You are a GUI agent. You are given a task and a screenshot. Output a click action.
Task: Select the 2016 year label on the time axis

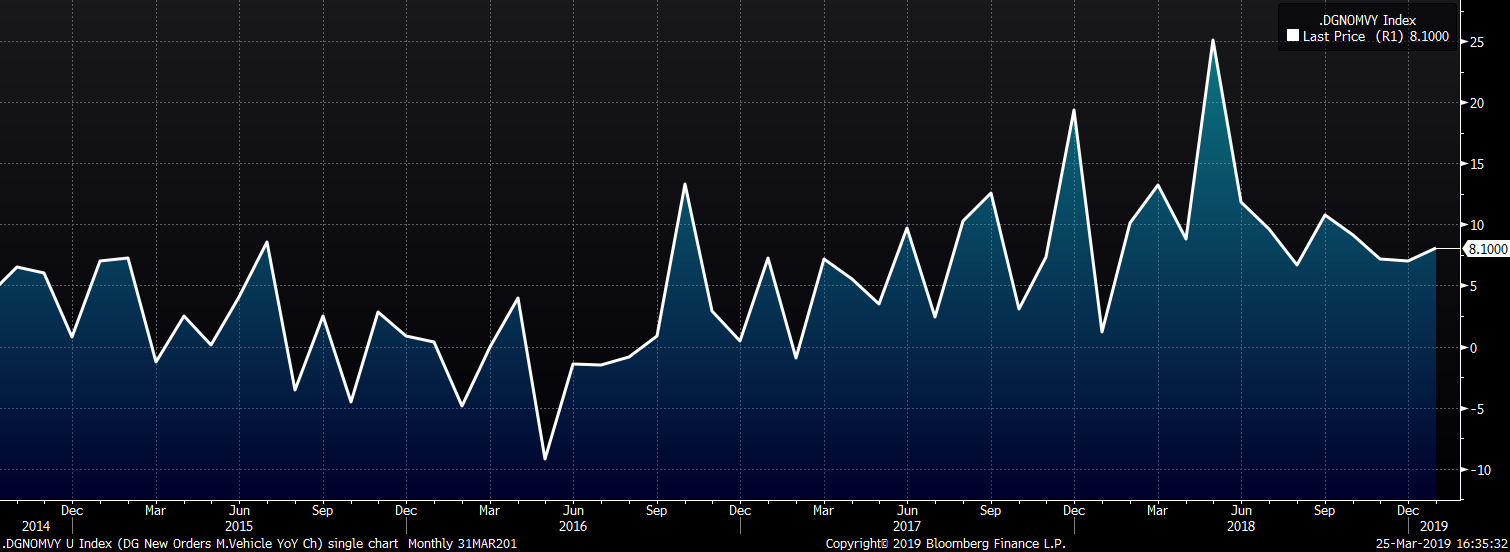[x=573, y=526]
